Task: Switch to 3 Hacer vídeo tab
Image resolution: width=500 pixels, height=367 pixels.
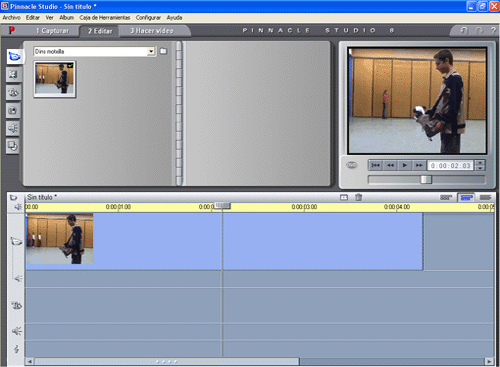Action: 152,31
